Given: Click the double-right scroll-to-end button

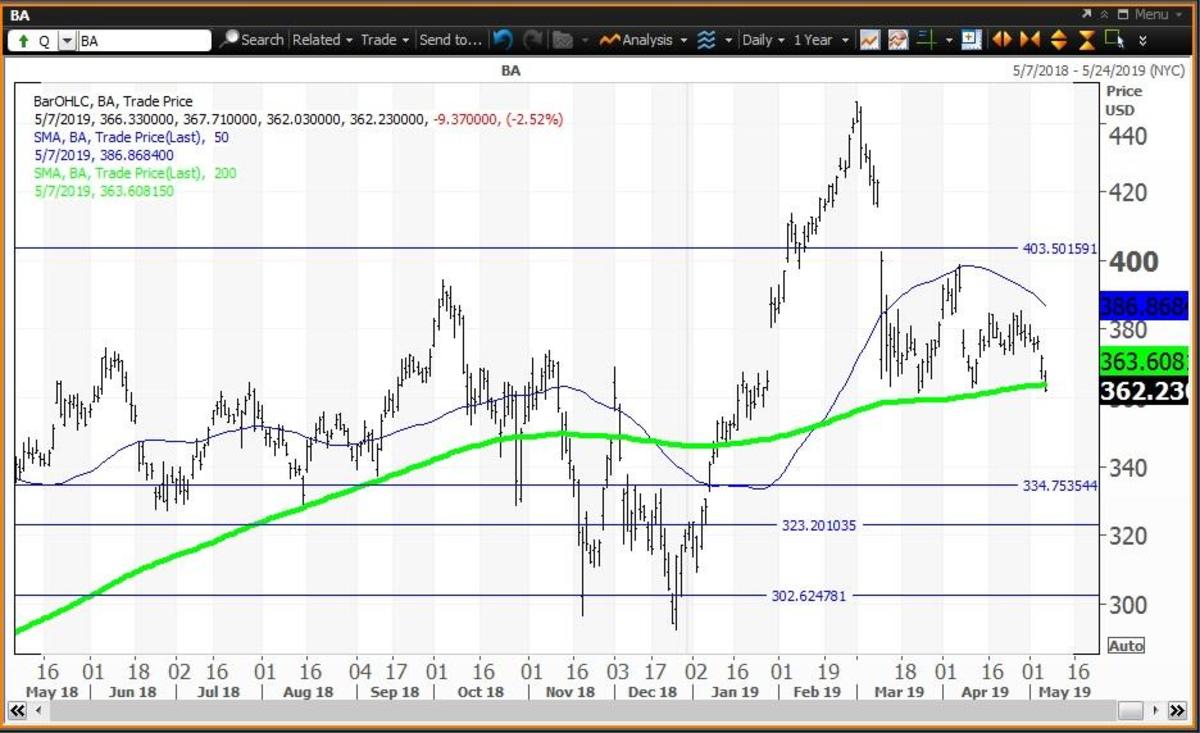Looking at the screenshot, I should [1176, 710].
